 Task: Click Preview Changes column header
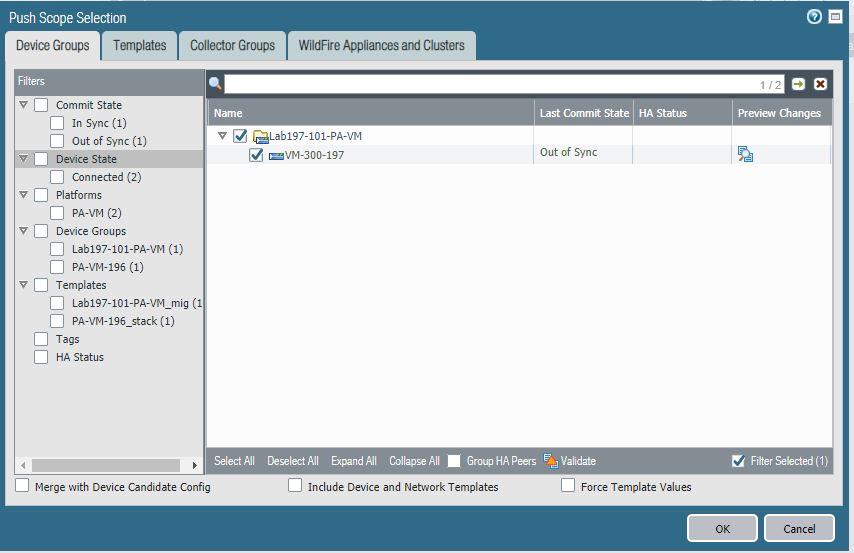(x=782, y=113)
